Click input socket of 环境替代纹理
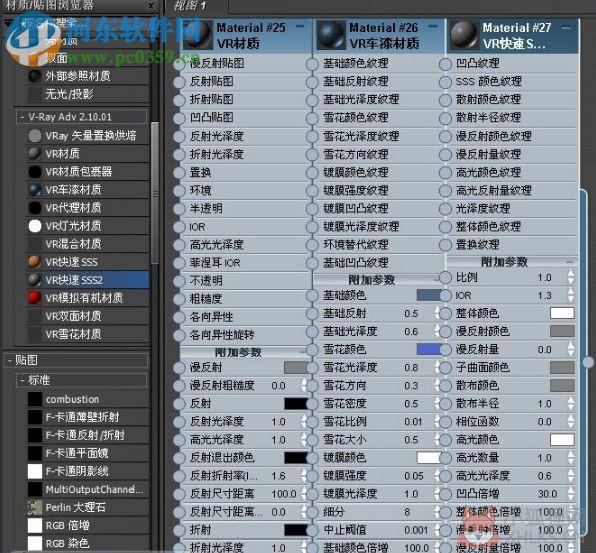Screen dimensions: 596x553 tap(312, 245)
